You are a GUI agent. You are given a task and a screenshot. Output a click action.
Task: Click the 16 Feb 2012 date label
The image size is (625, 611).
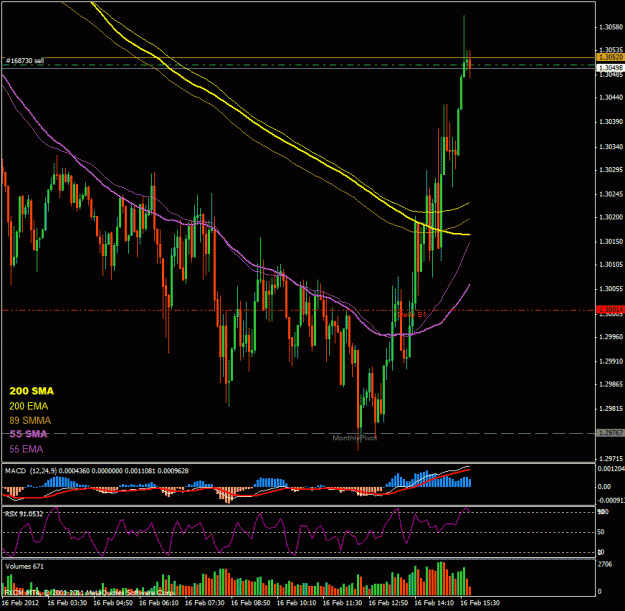click(x=21, y=603)
